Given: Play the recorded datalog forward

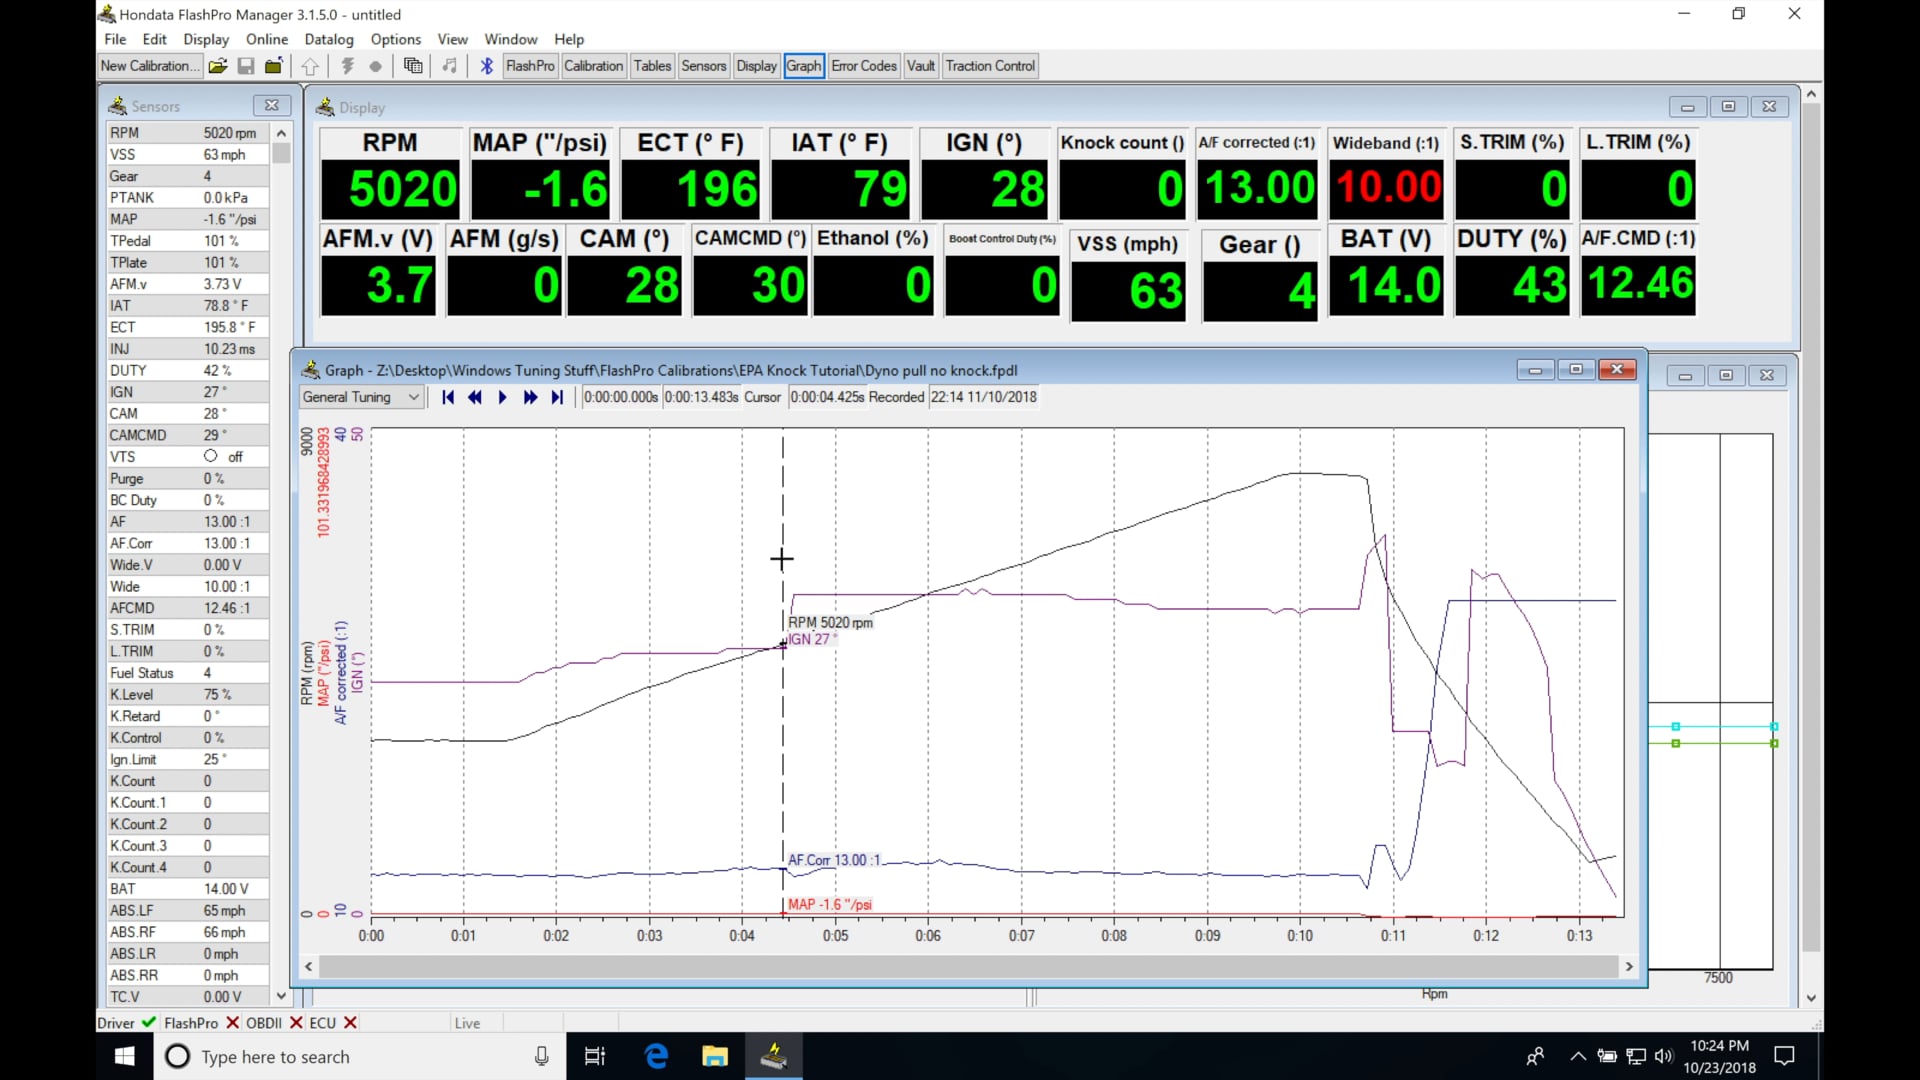Looking at the screenshot, I should pos(502,397).
